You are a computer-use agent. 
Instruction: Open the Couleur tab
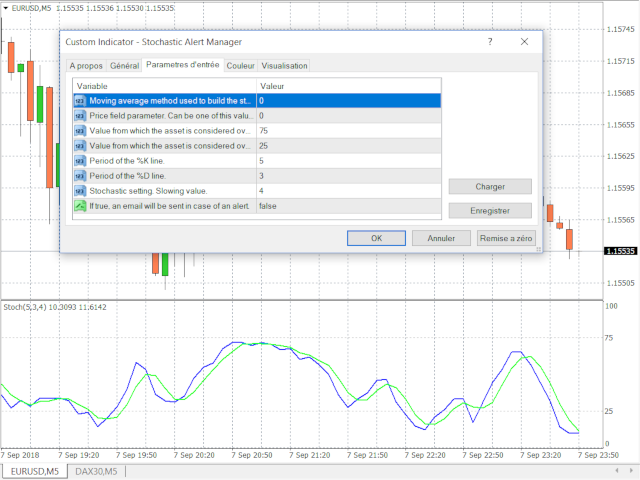(240, 66)
